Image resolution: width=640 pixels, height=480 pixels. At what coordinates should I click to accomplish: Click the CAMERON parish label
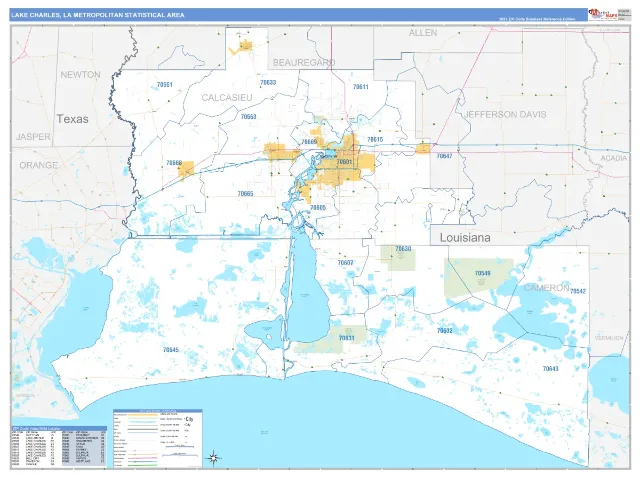547,288
